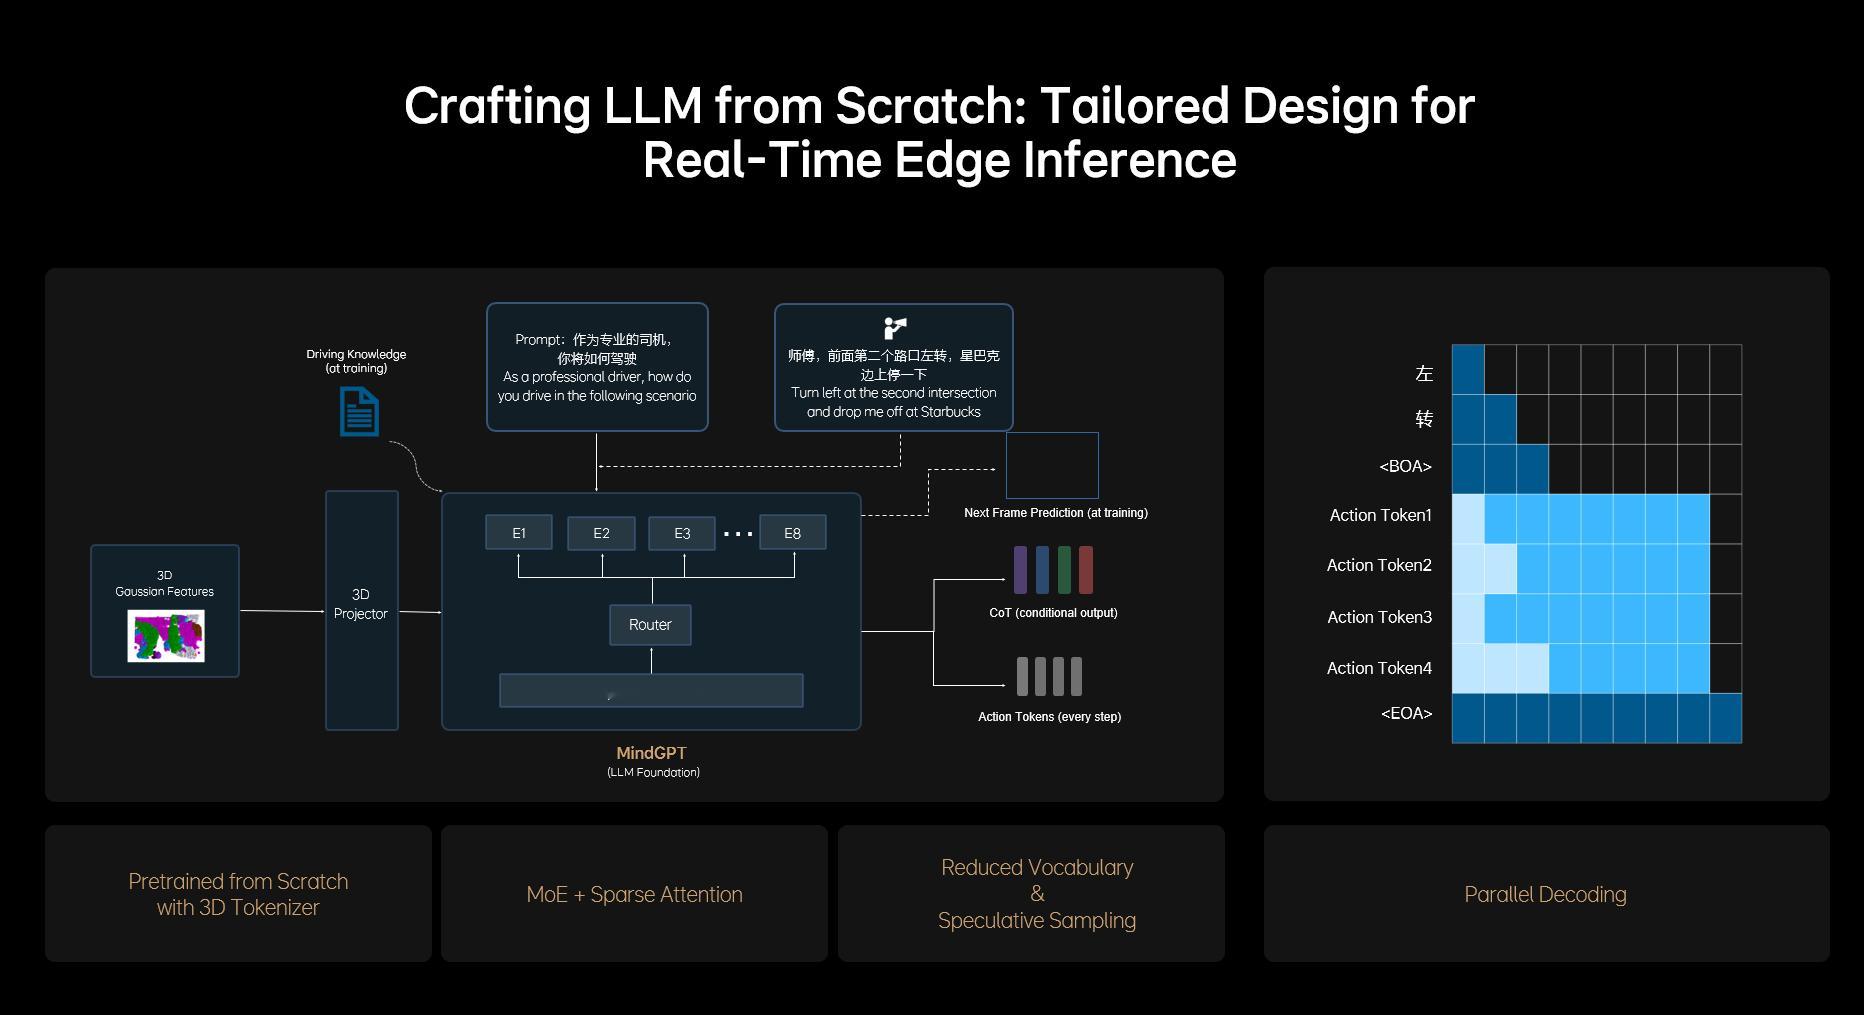Click the 'MoE + Sparse Attention' card
The width and height of the screenshot is (1864, 1015).
pyautogui.click(x=635, y=894)
